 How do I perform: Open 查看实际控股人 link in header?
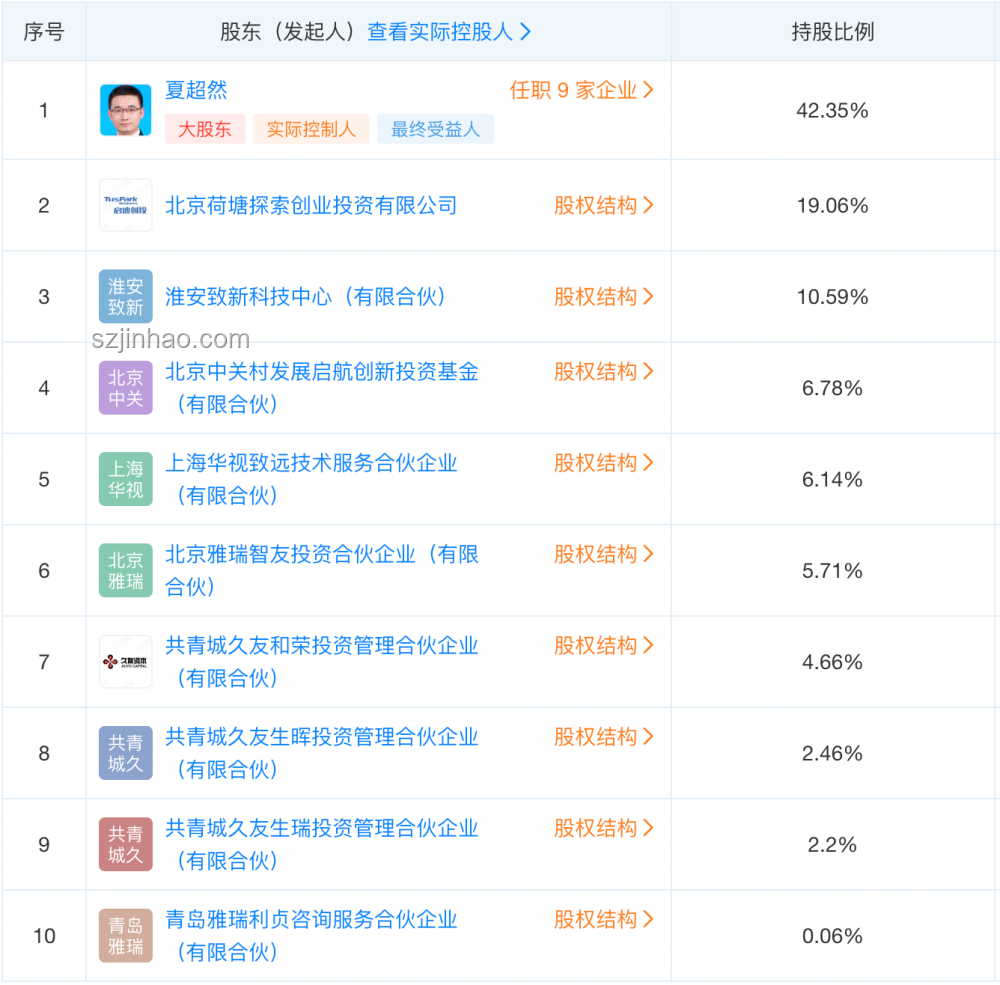pyautogui.click(x=449, y=31)
